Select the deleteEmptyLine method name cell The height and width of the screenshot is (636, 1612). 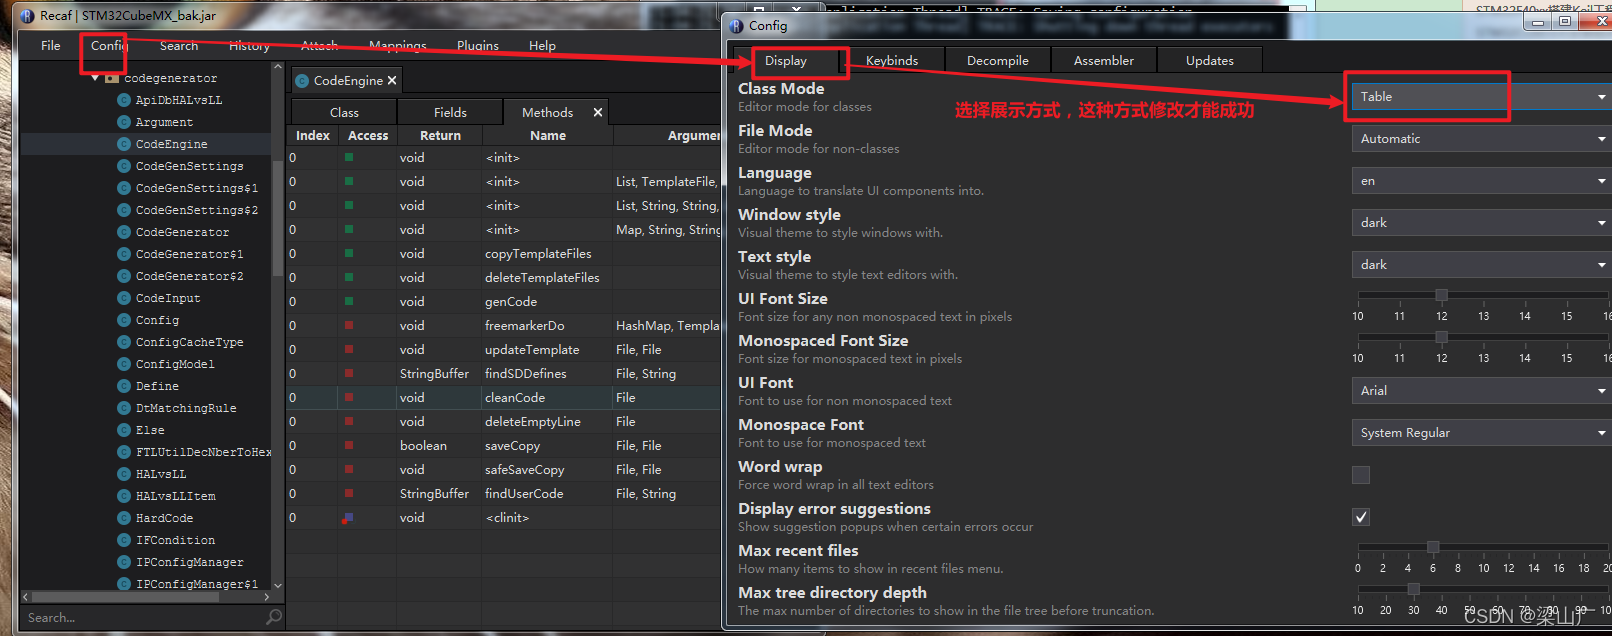pos(547,422)
